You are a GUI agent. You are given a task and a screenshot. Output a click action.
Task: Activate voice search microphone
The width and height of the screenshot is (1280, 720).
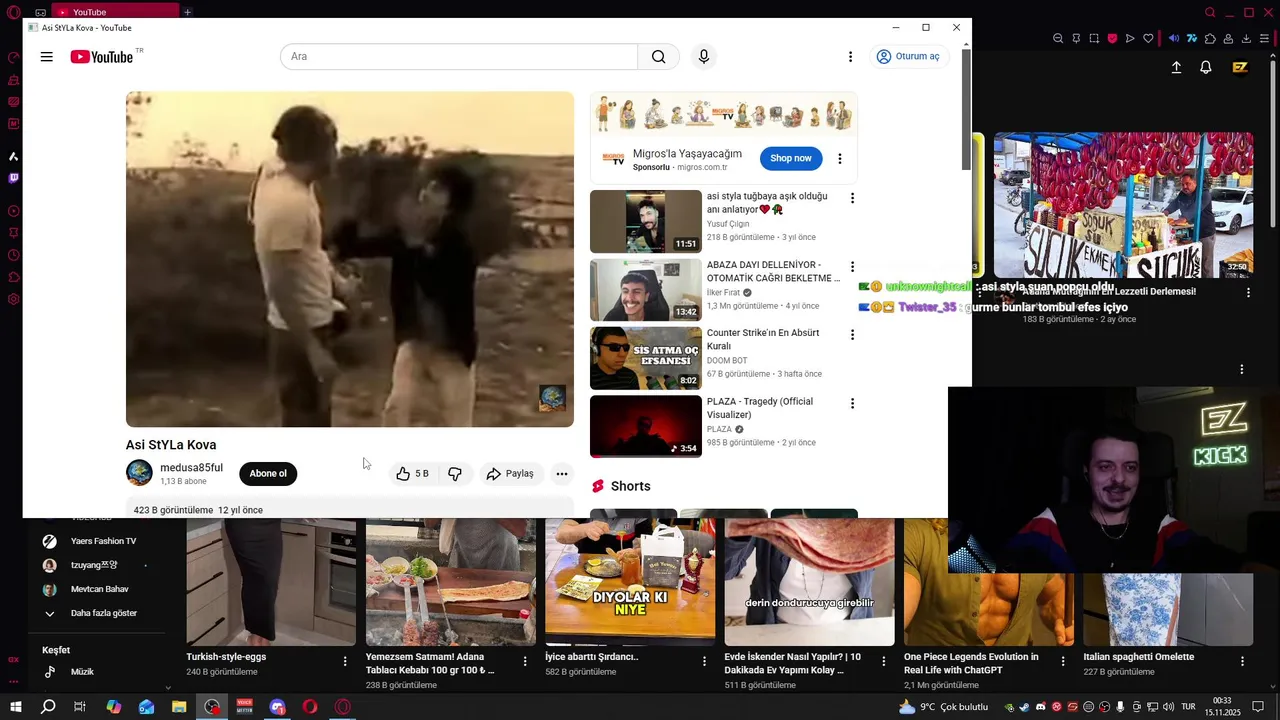[704, 57]
